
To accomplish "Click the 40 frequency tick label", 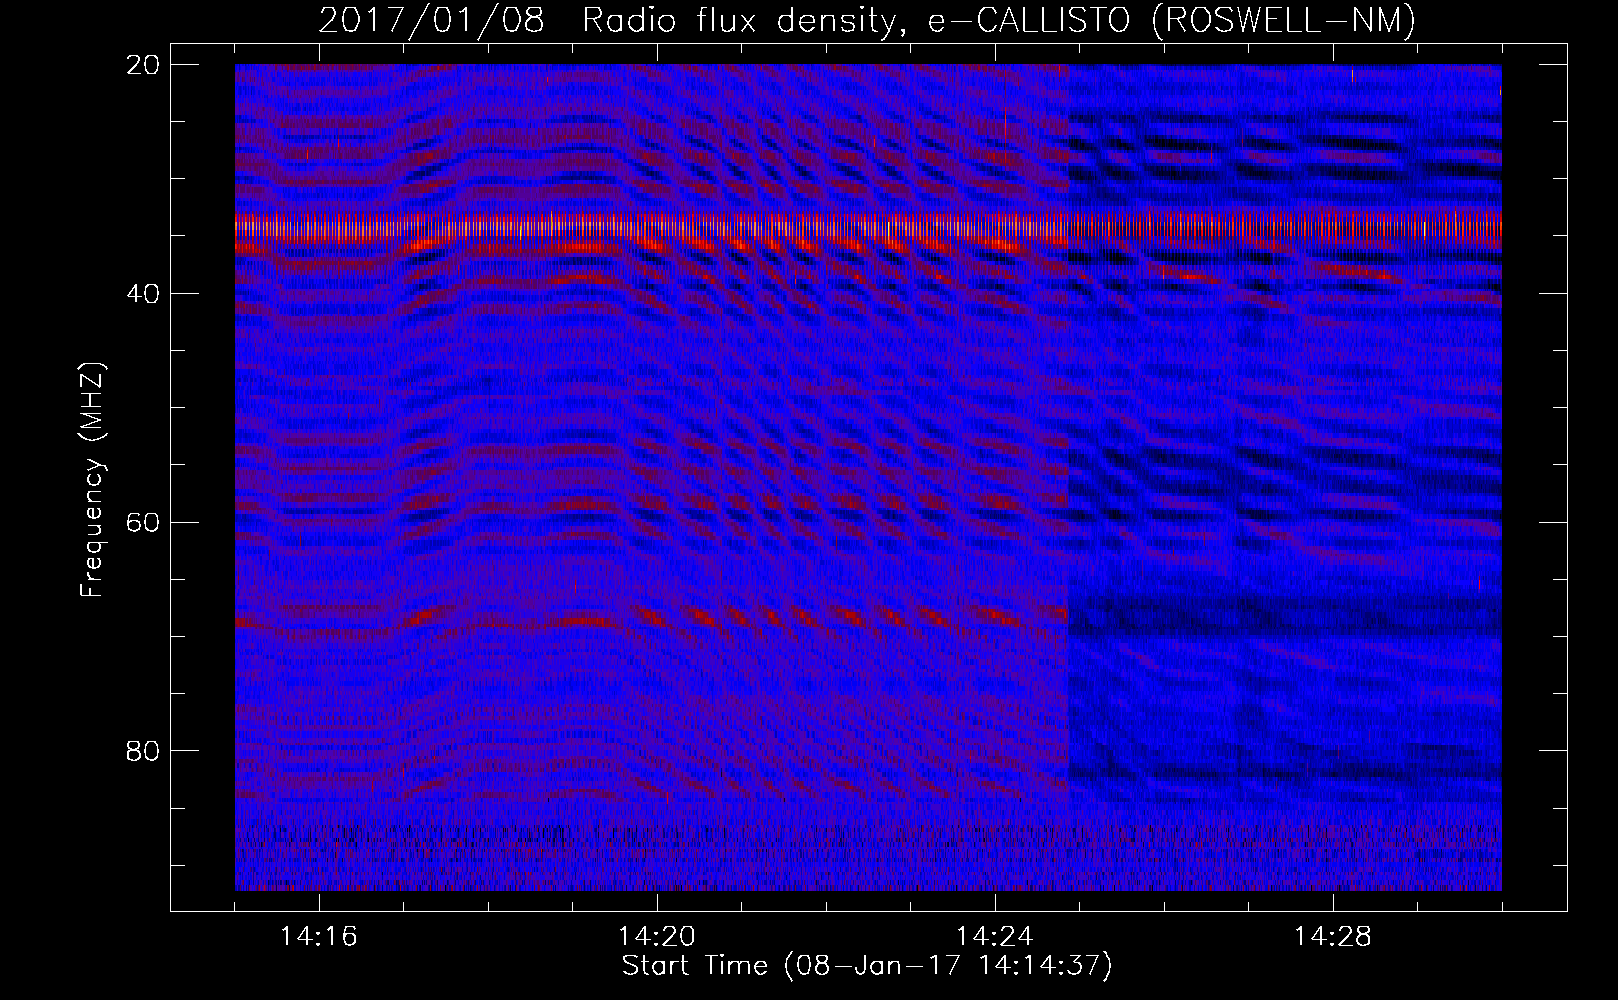I will (x=143, y=294).
